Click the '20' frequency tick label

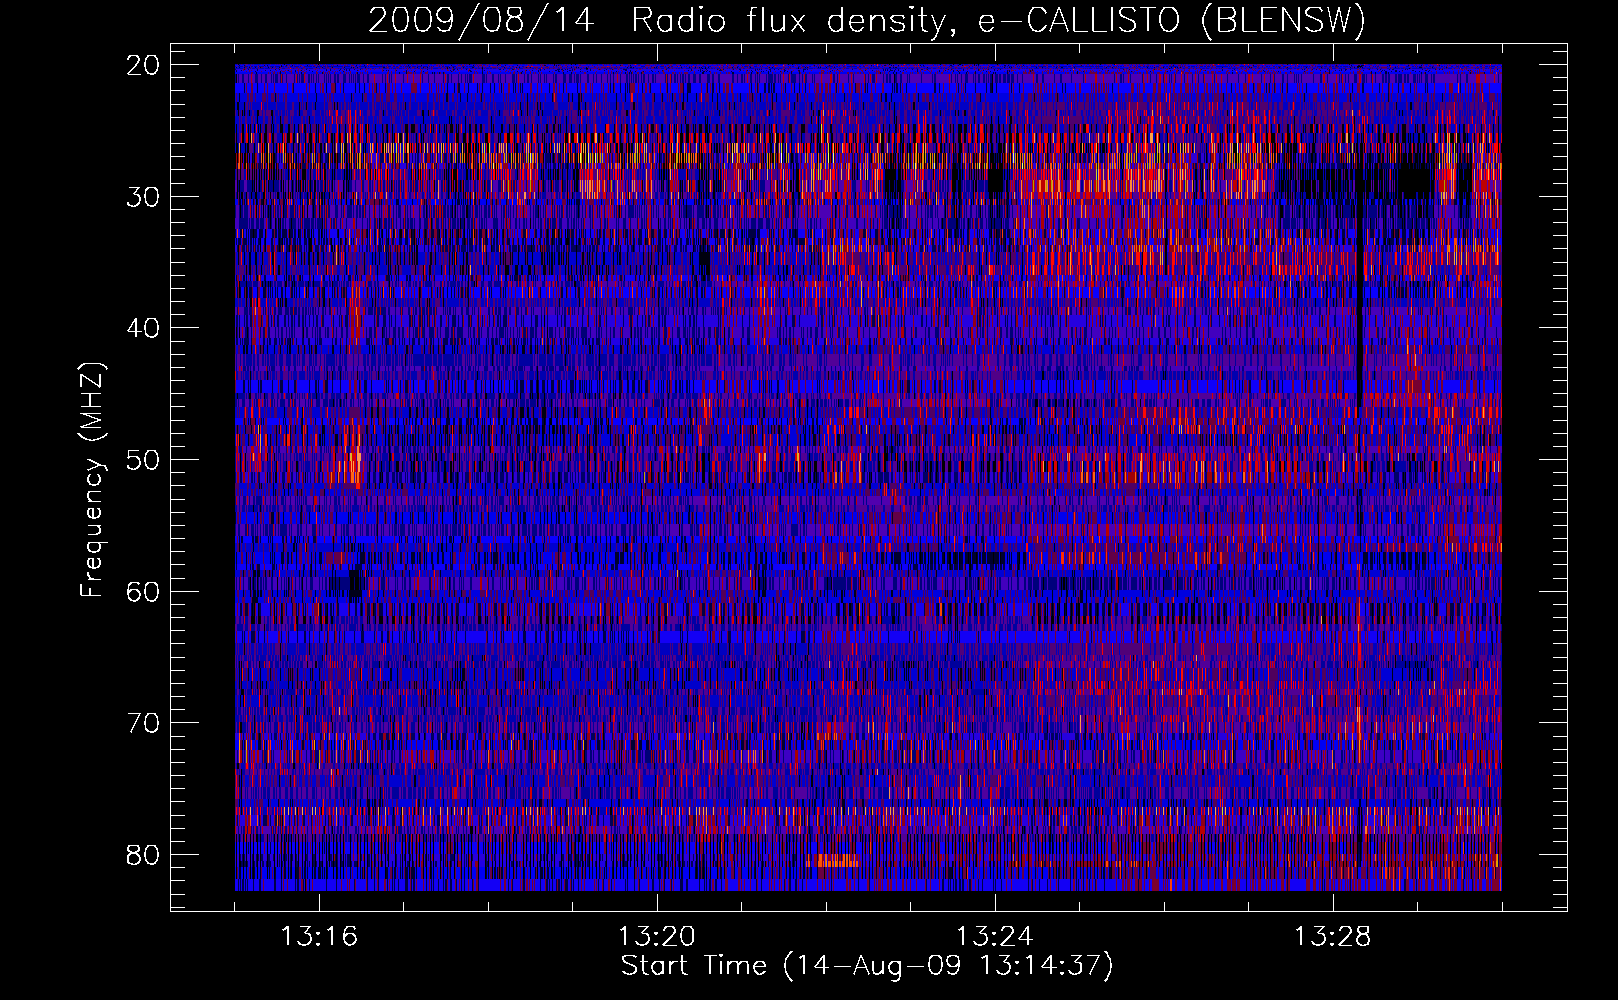[x=143, y=65]
